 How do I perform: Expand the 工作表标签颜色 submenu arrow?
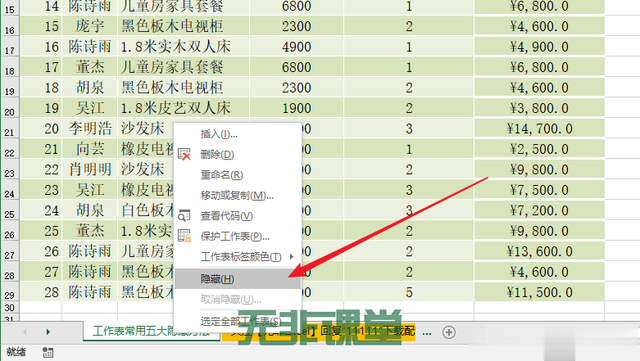point(291,256)
